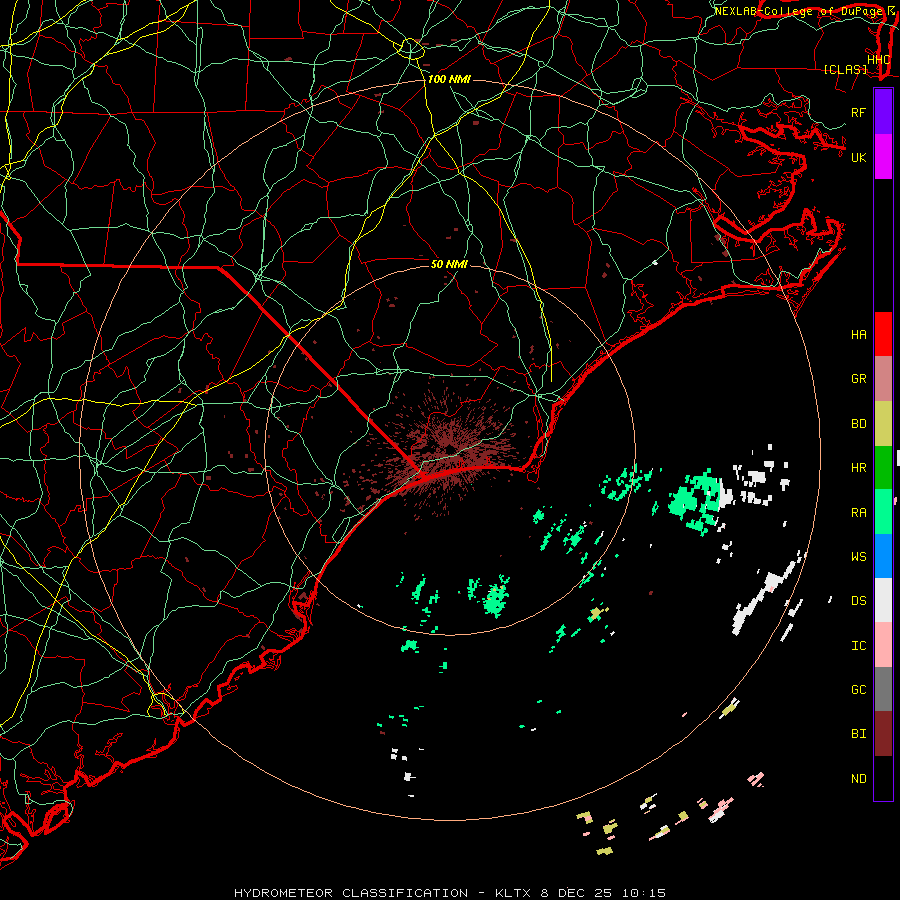900x900 pixels.
Task: Click the 100 NMI range label
Action: point(449,79)
